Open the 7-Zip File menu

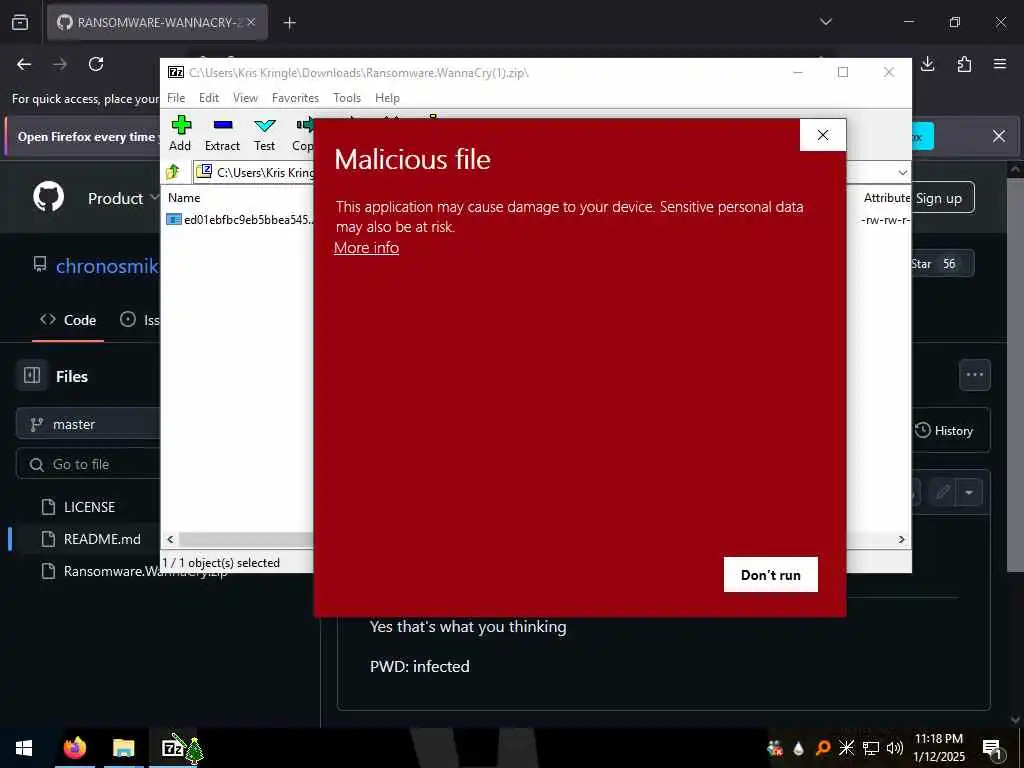tap(176, 98)
